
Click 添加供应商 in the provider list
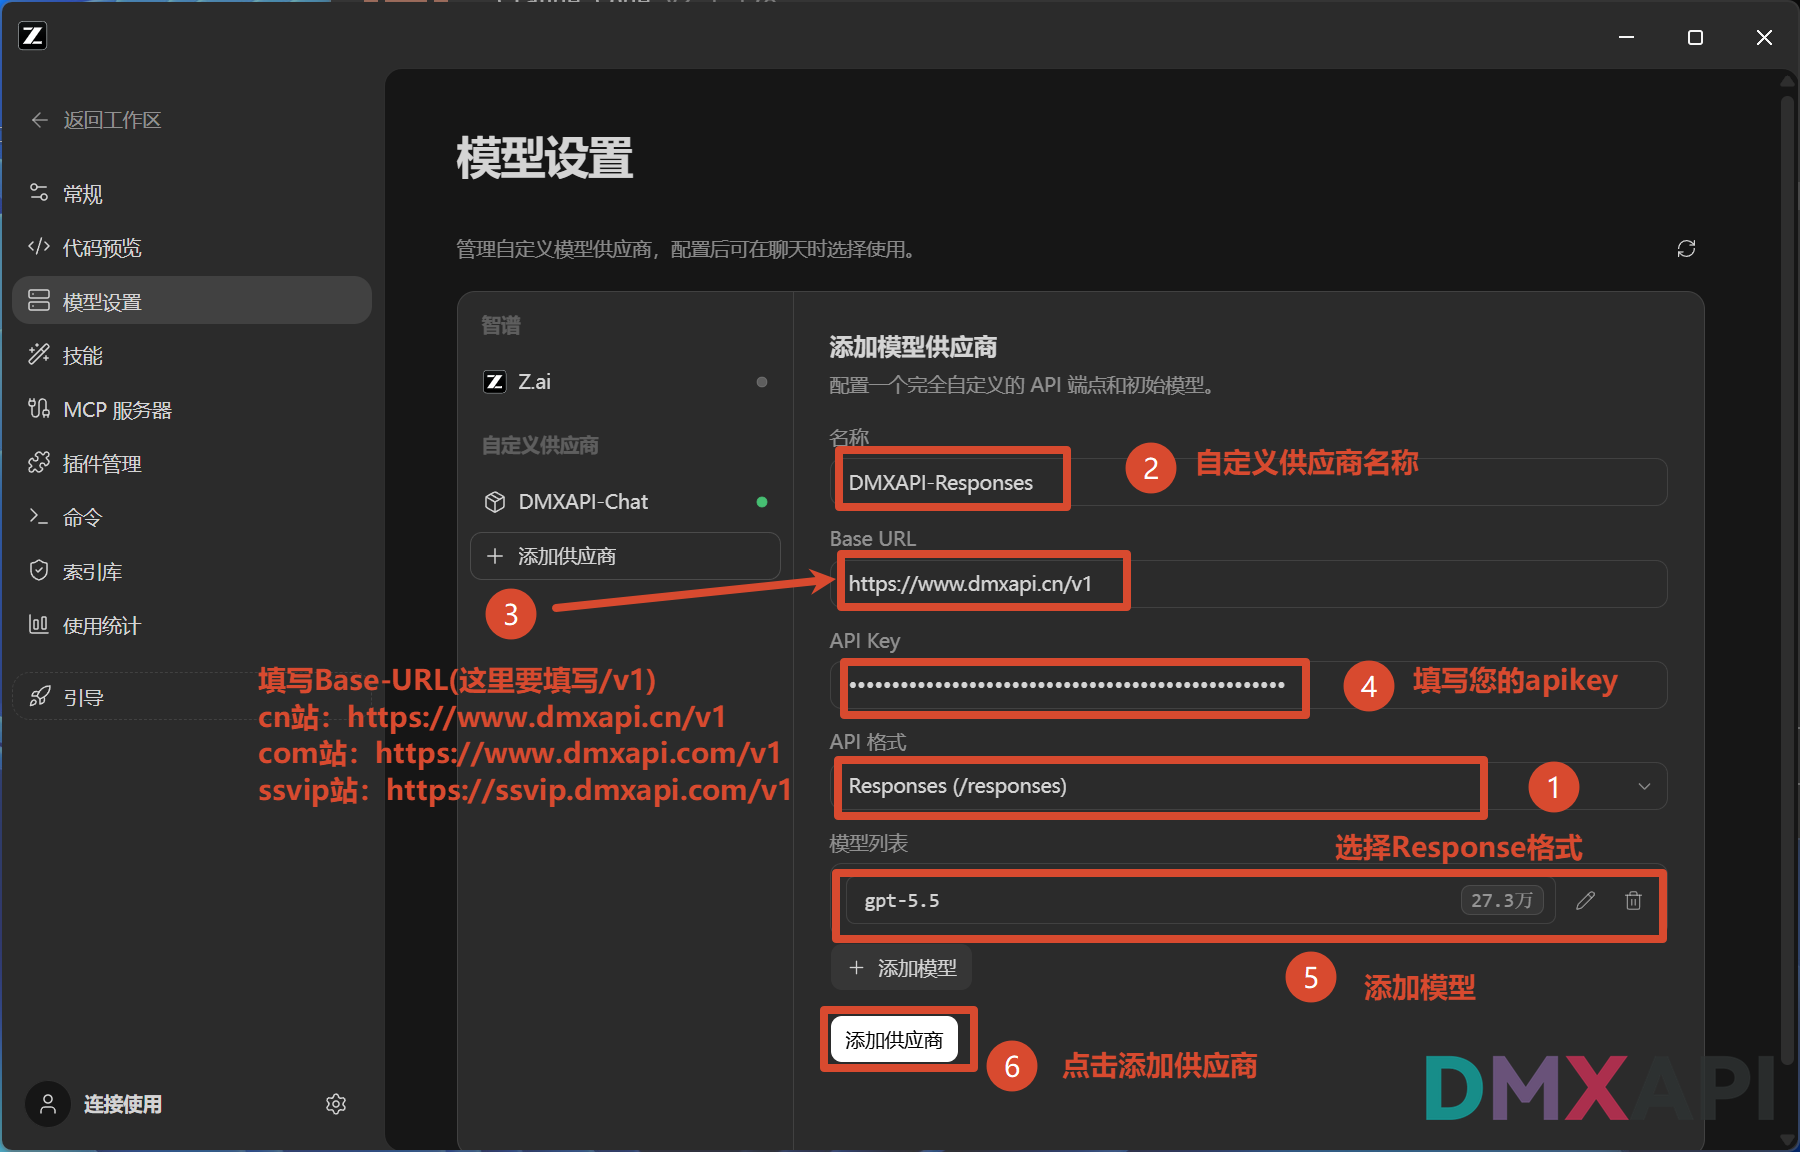click(x=625, y=556)
